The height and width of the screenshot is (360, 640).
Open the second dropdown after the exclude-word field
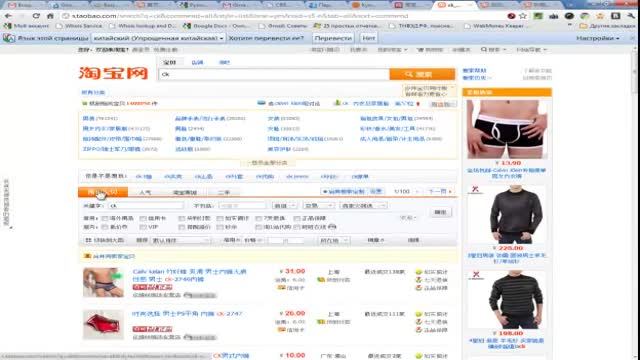pos(319,206)
